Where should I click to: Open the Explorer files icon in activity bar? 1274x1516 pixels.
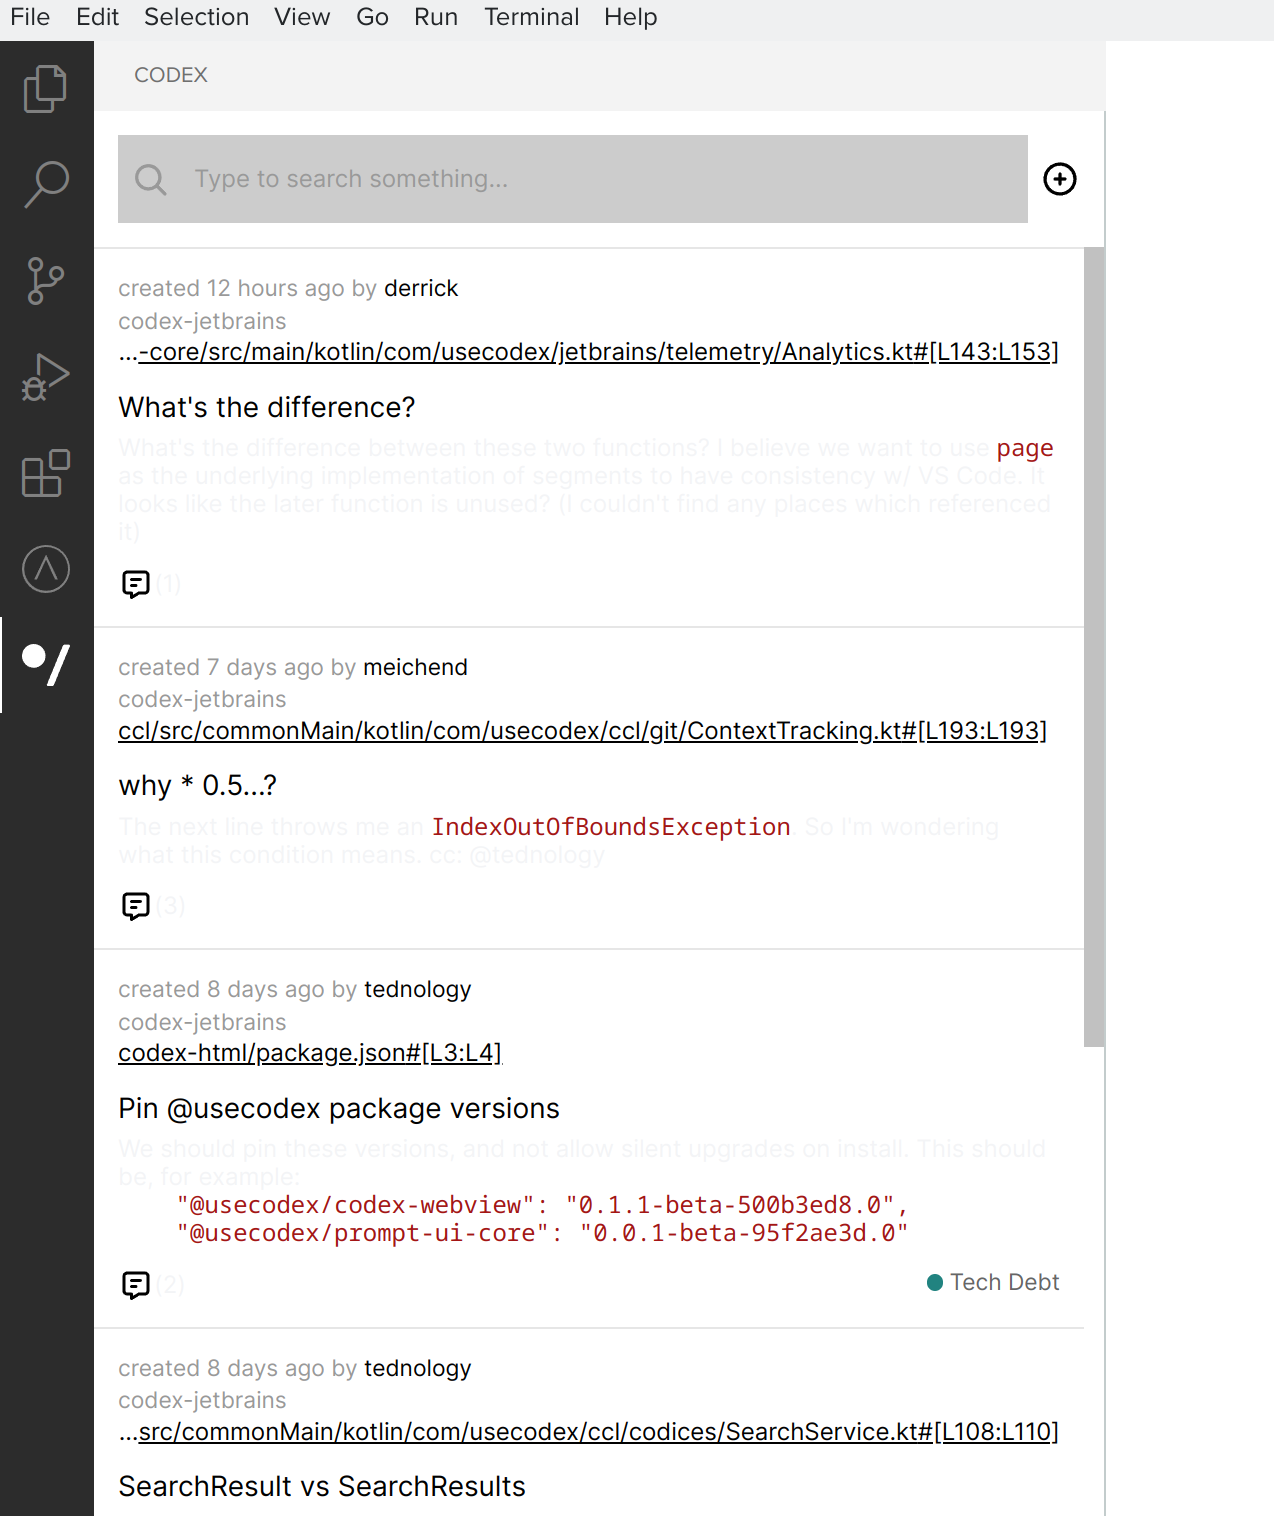click(x=46, y=89)
